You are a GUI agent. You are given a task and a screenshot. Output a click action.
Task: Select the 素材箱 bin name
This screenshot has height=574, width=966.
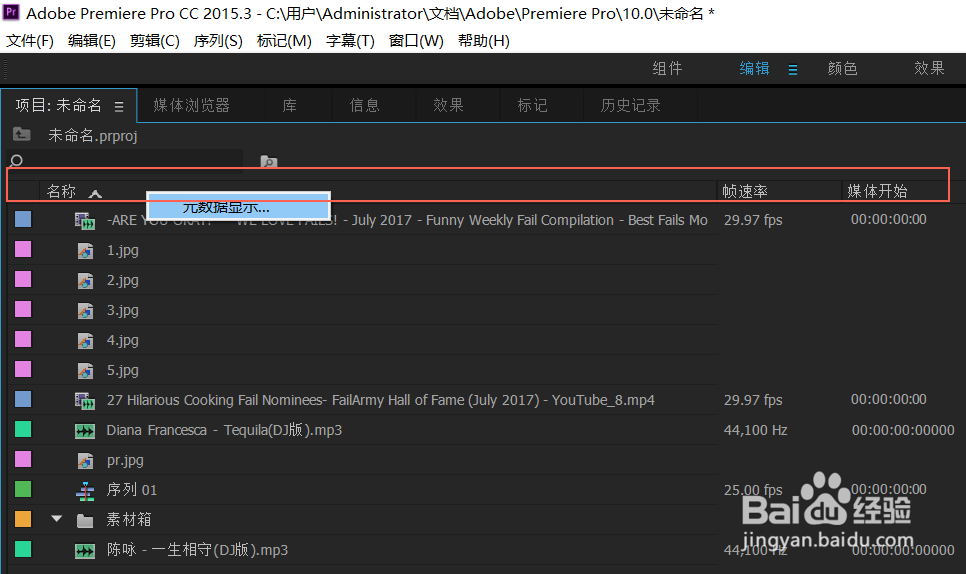click(129, 520)
